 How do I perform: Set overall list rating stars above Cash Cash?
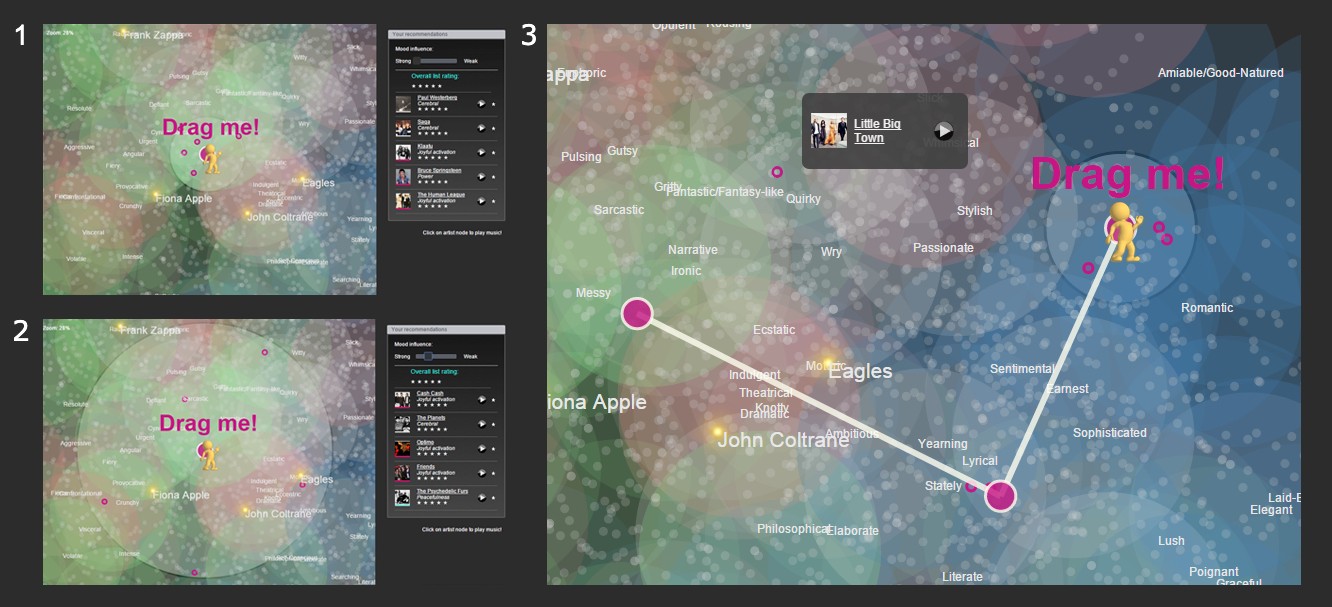tap(426, 382)
